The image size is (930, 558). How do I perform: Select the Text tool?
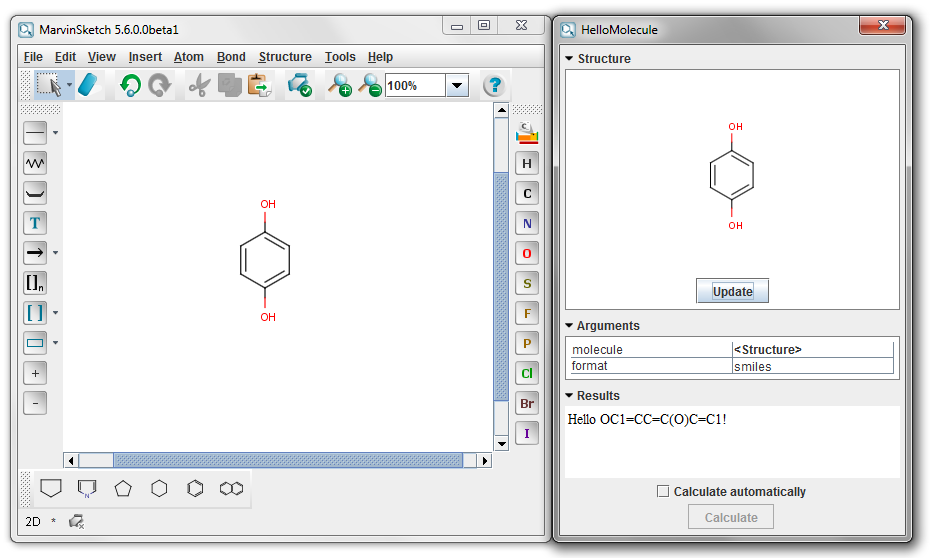click(35, 222)
